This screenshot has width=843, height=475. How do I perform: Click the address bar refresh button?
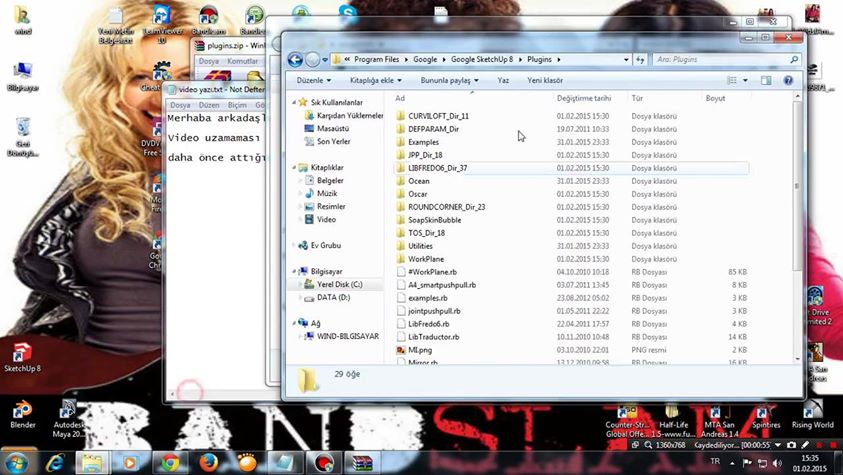[640, 60]
